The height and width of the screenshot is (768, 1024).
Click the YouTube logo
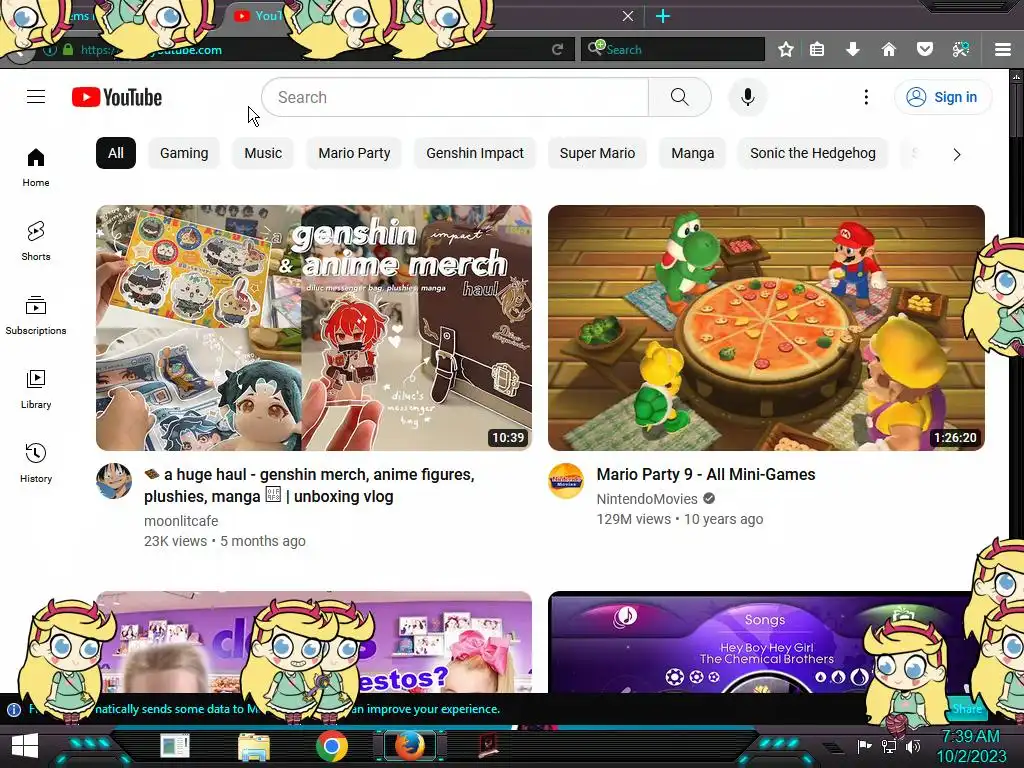tap(117, 97)
